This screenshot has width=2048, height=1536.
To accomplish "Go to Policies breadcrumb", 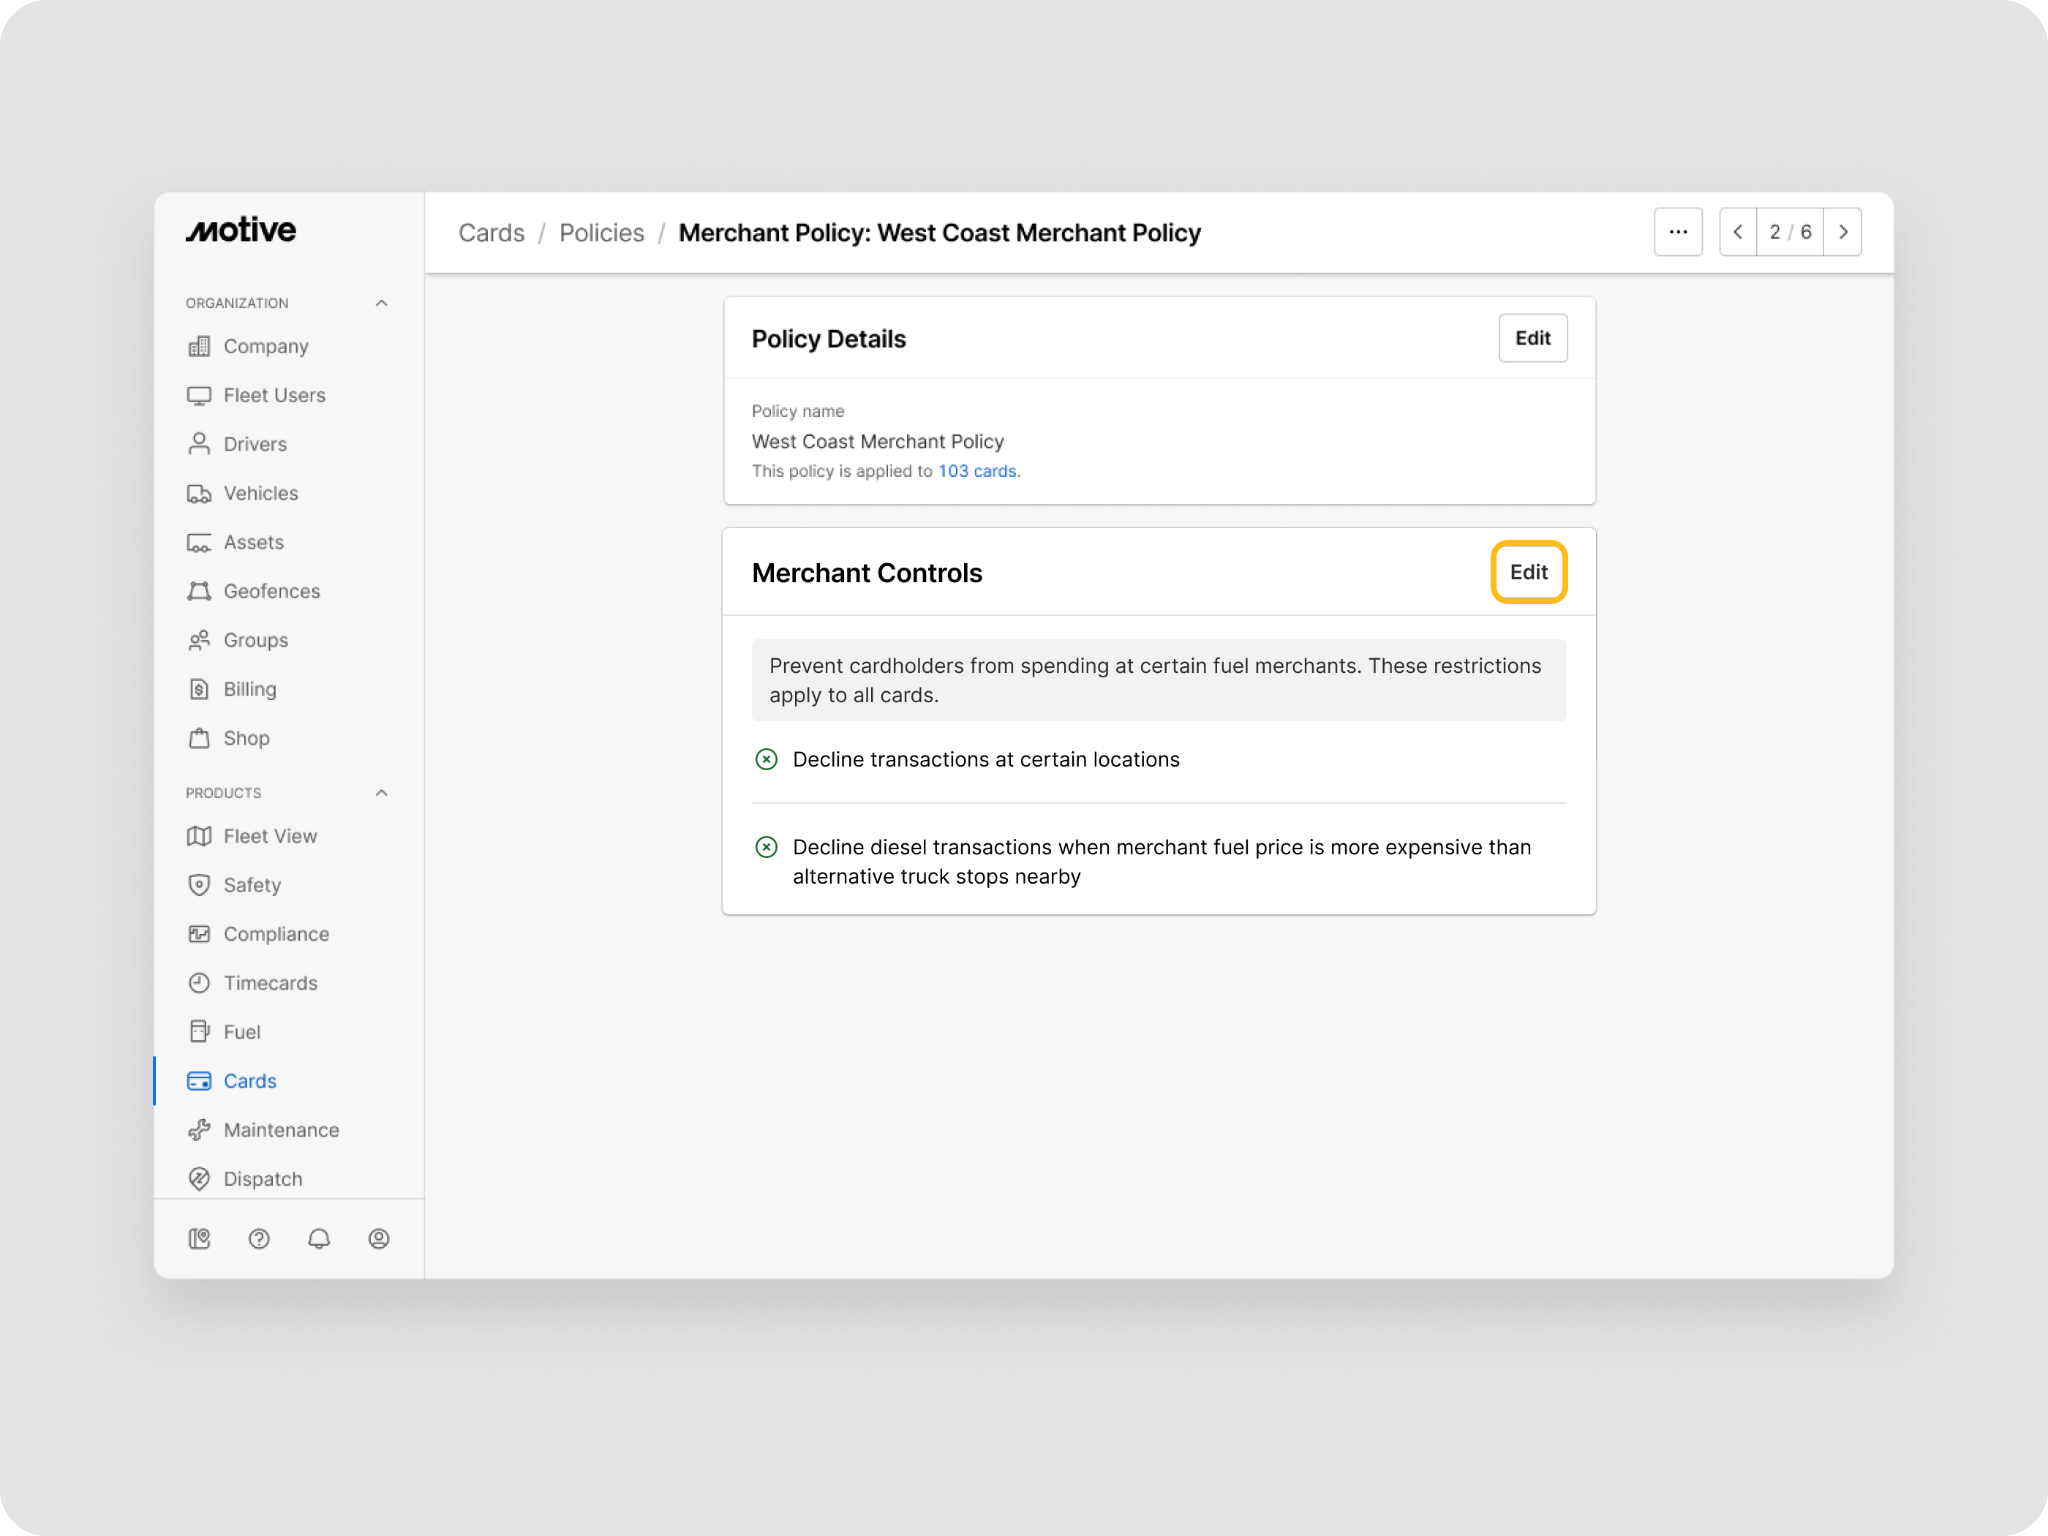I will (602, 233).
